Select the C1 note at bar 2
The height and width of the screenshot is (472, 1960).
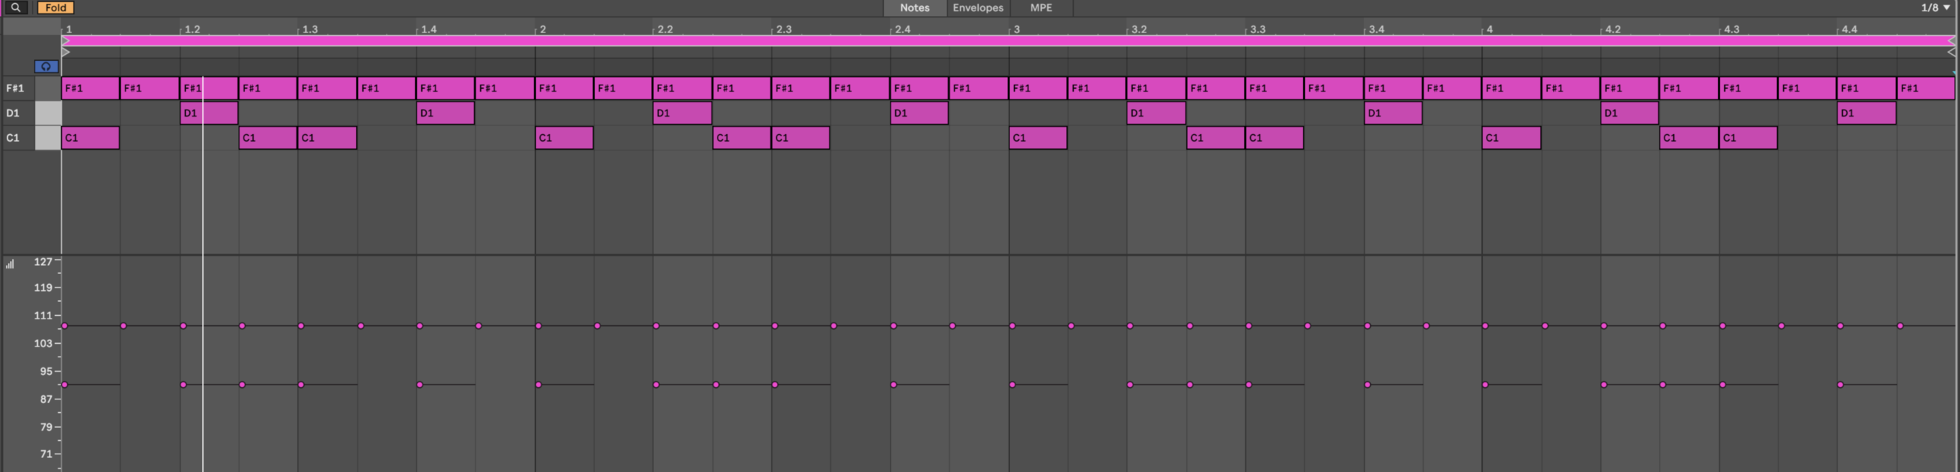click(564, 138)
